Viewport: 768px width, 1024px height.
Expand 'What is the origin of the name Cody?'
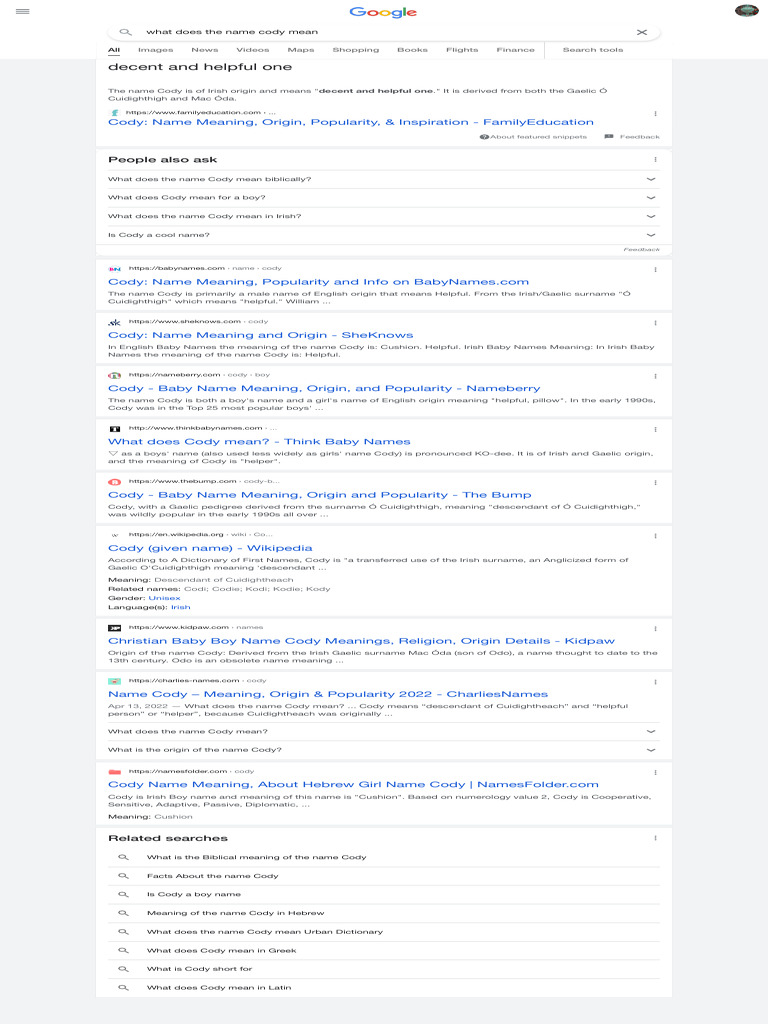click(x=651, y=750)
